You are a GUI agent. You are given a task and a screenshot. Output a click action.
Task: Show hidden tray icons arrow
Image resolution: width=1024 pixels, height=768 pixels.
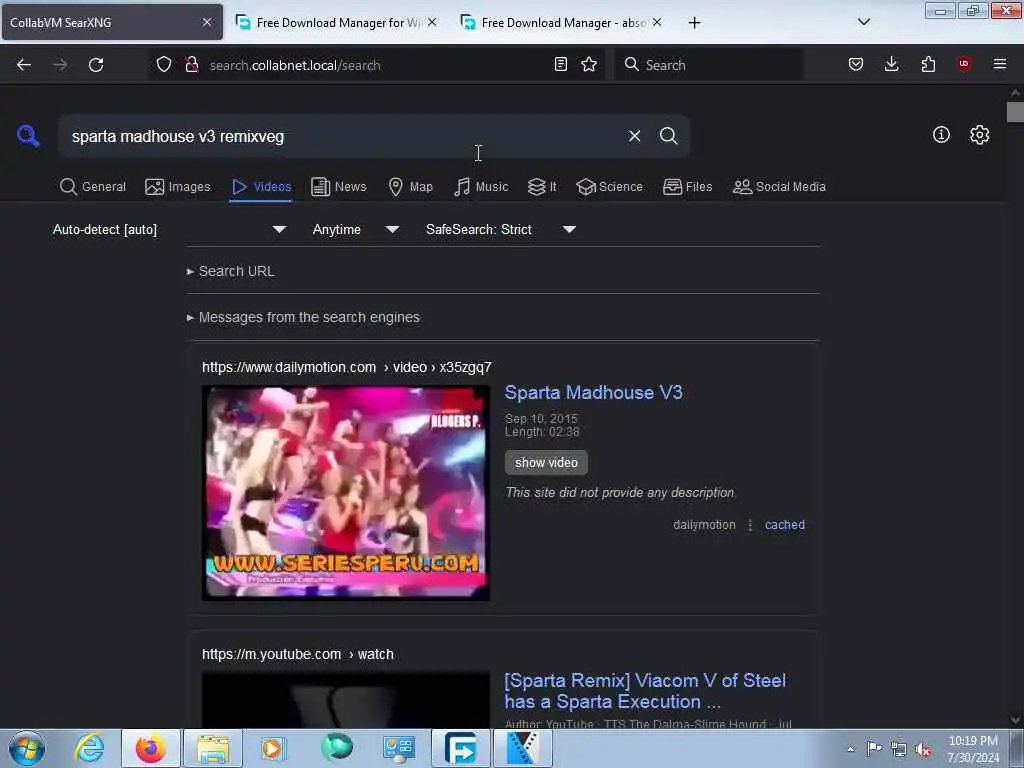tap(850, 750)
